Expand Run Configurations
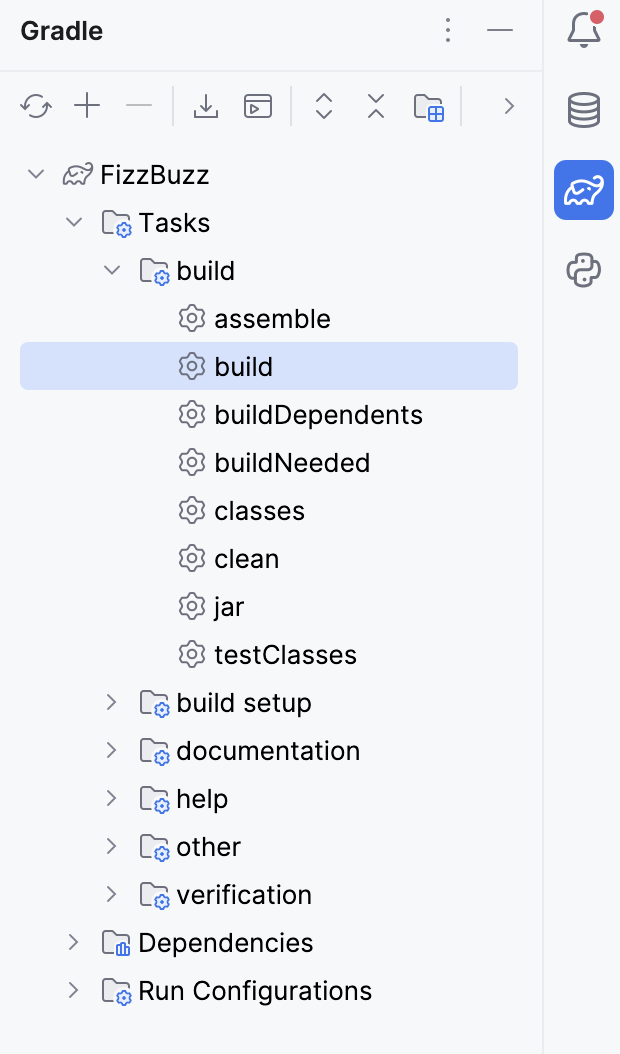The image size is (620, 1054). (72, 990)
